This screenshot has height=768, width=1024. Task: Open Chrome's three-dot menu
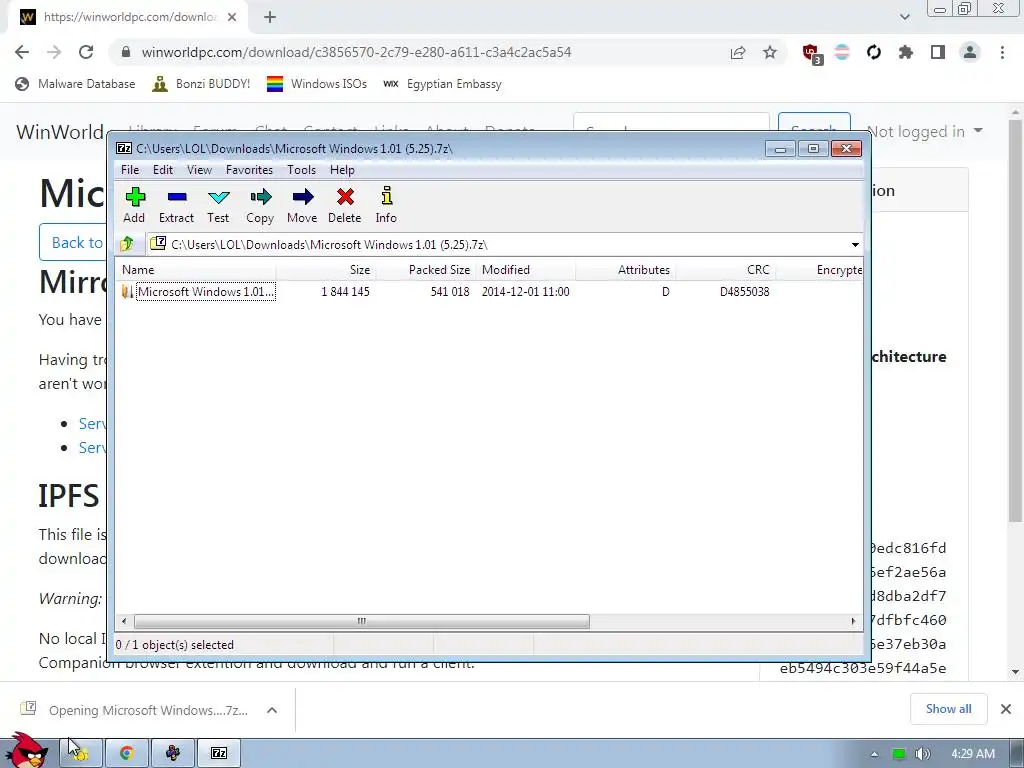(1002, 52)
